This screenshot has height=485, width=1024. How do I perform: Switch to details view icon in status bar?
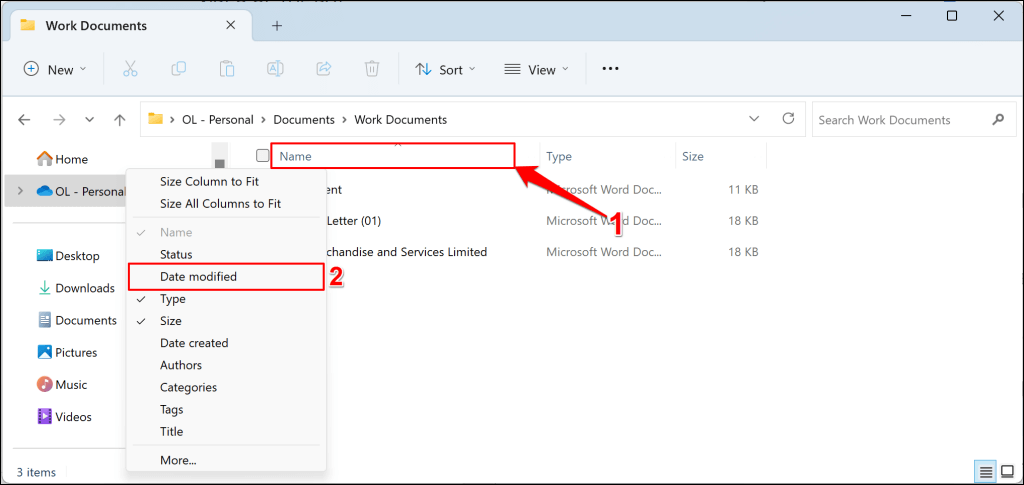coord(985,471)
